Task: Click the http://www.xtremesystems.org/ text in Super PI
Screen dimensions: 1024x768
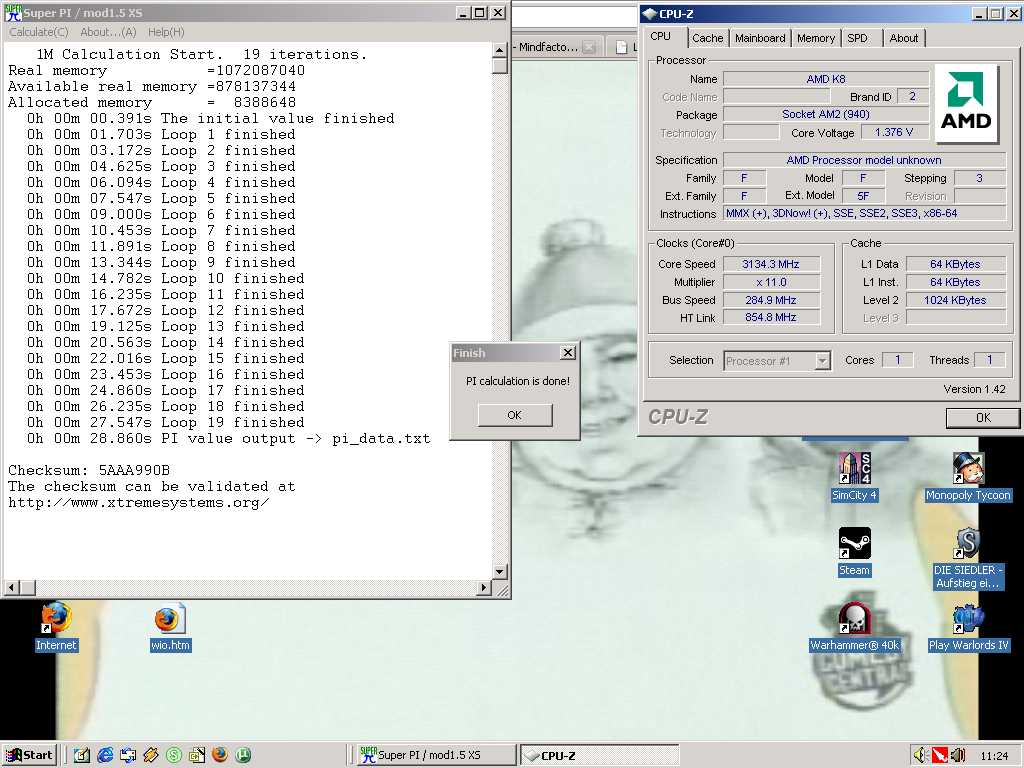Action: point(138,502)
